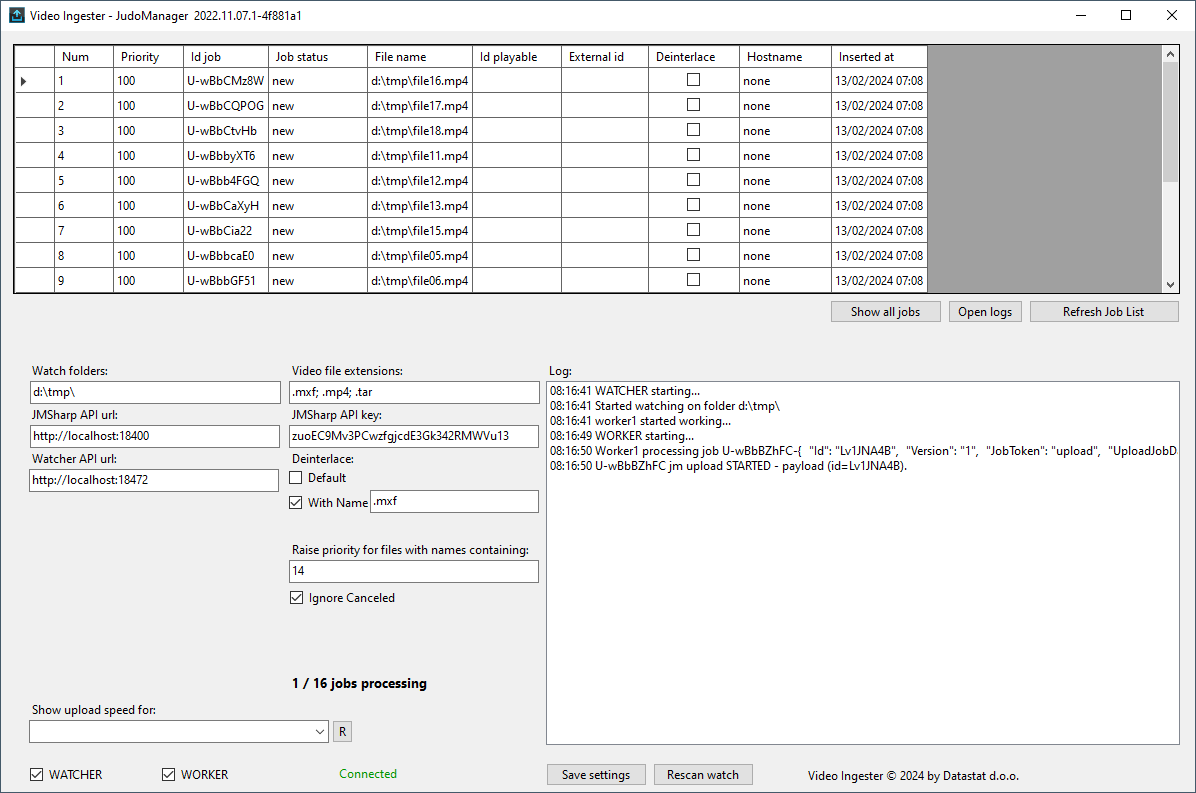
Task: Click the Save settings button
Action: click(596, 775)
